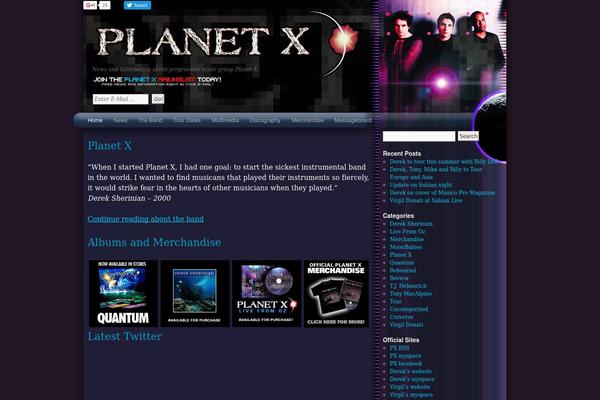Select the Merchandise category in sidebar
Viewport: 600px width, 400px height.
(407, 239)
